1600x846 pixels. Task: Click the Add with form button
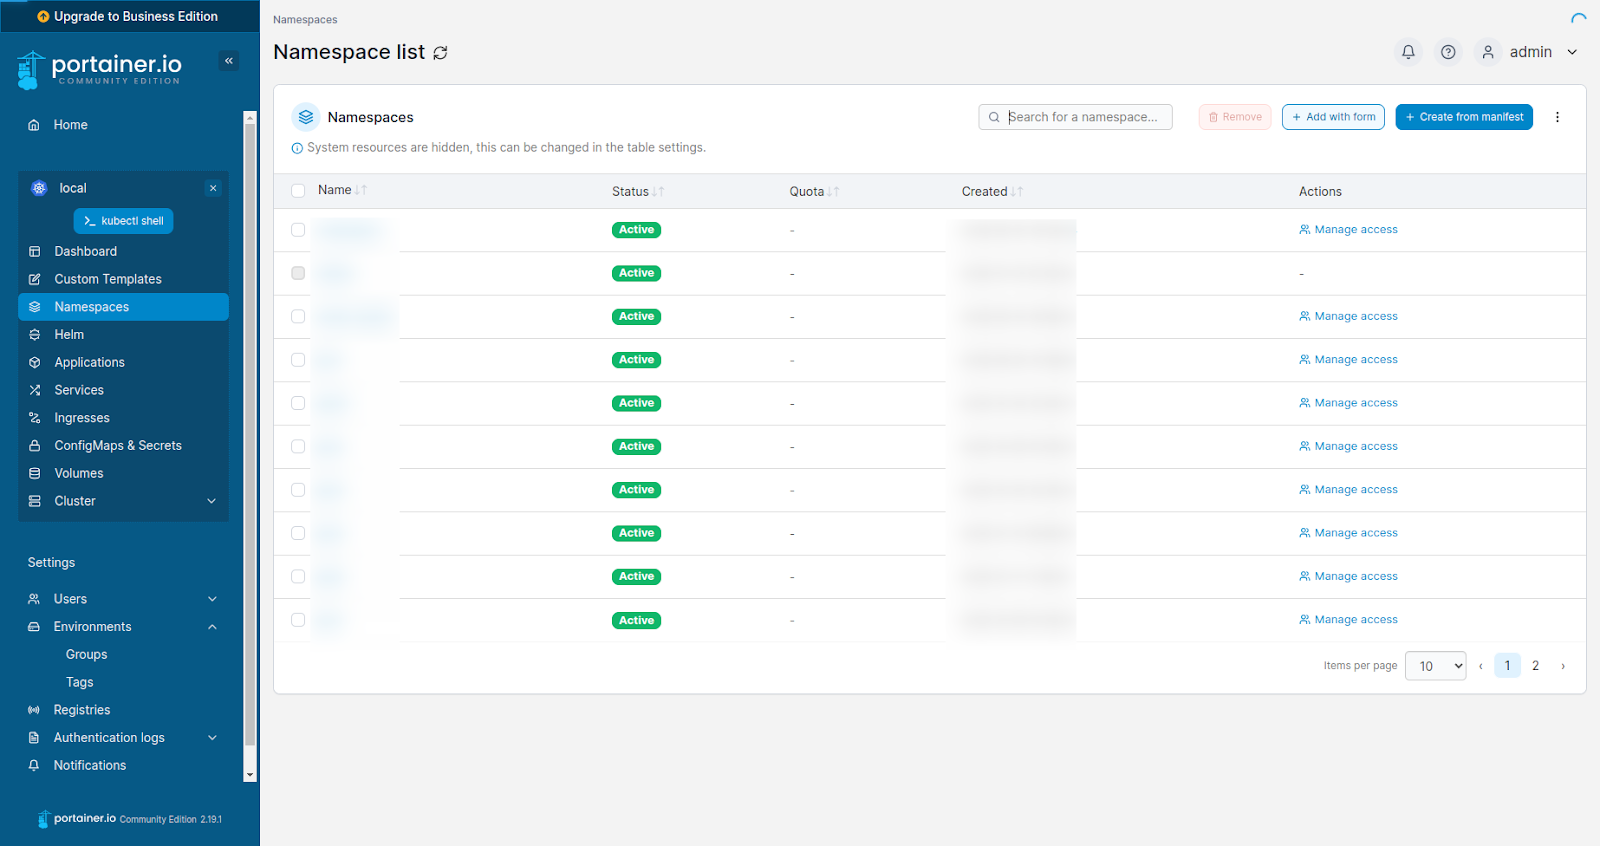[1333, 117]
